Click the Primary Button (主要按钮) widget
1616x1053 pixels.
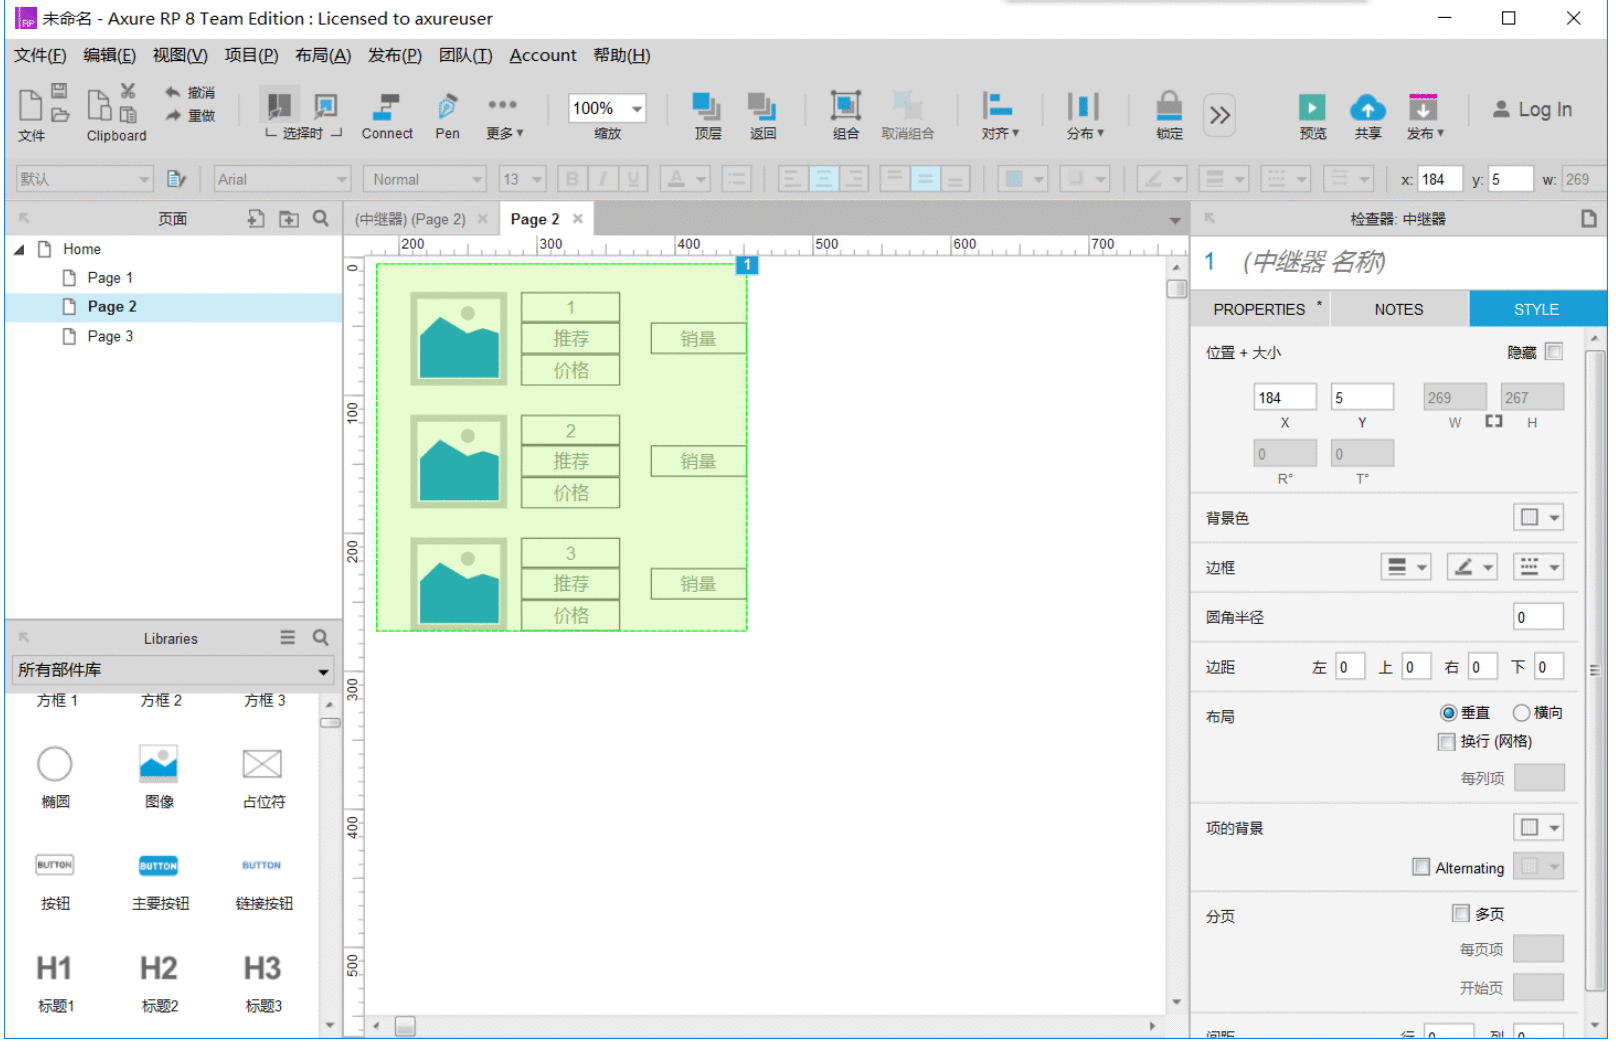point(159,865)
